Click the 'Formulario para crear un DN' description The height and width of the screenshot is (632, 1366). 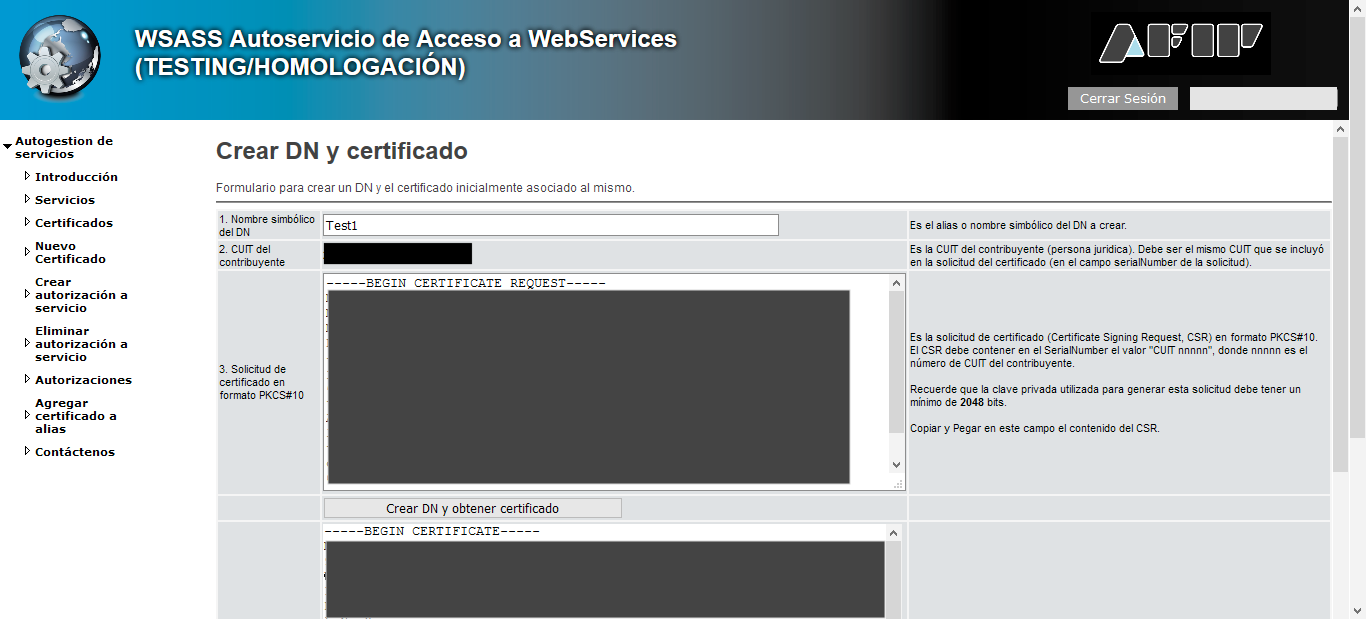pyautogui.click(x=425, y=188)
